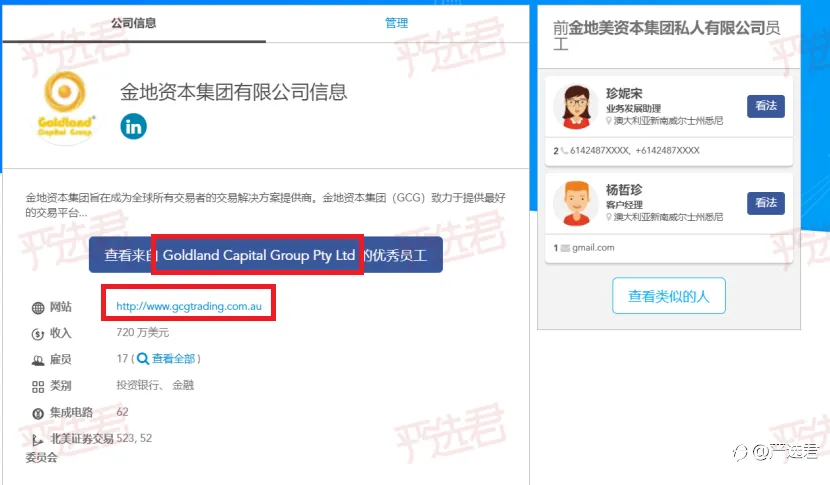
Task: Select the job title 客户经理
Action: point(625,205)
